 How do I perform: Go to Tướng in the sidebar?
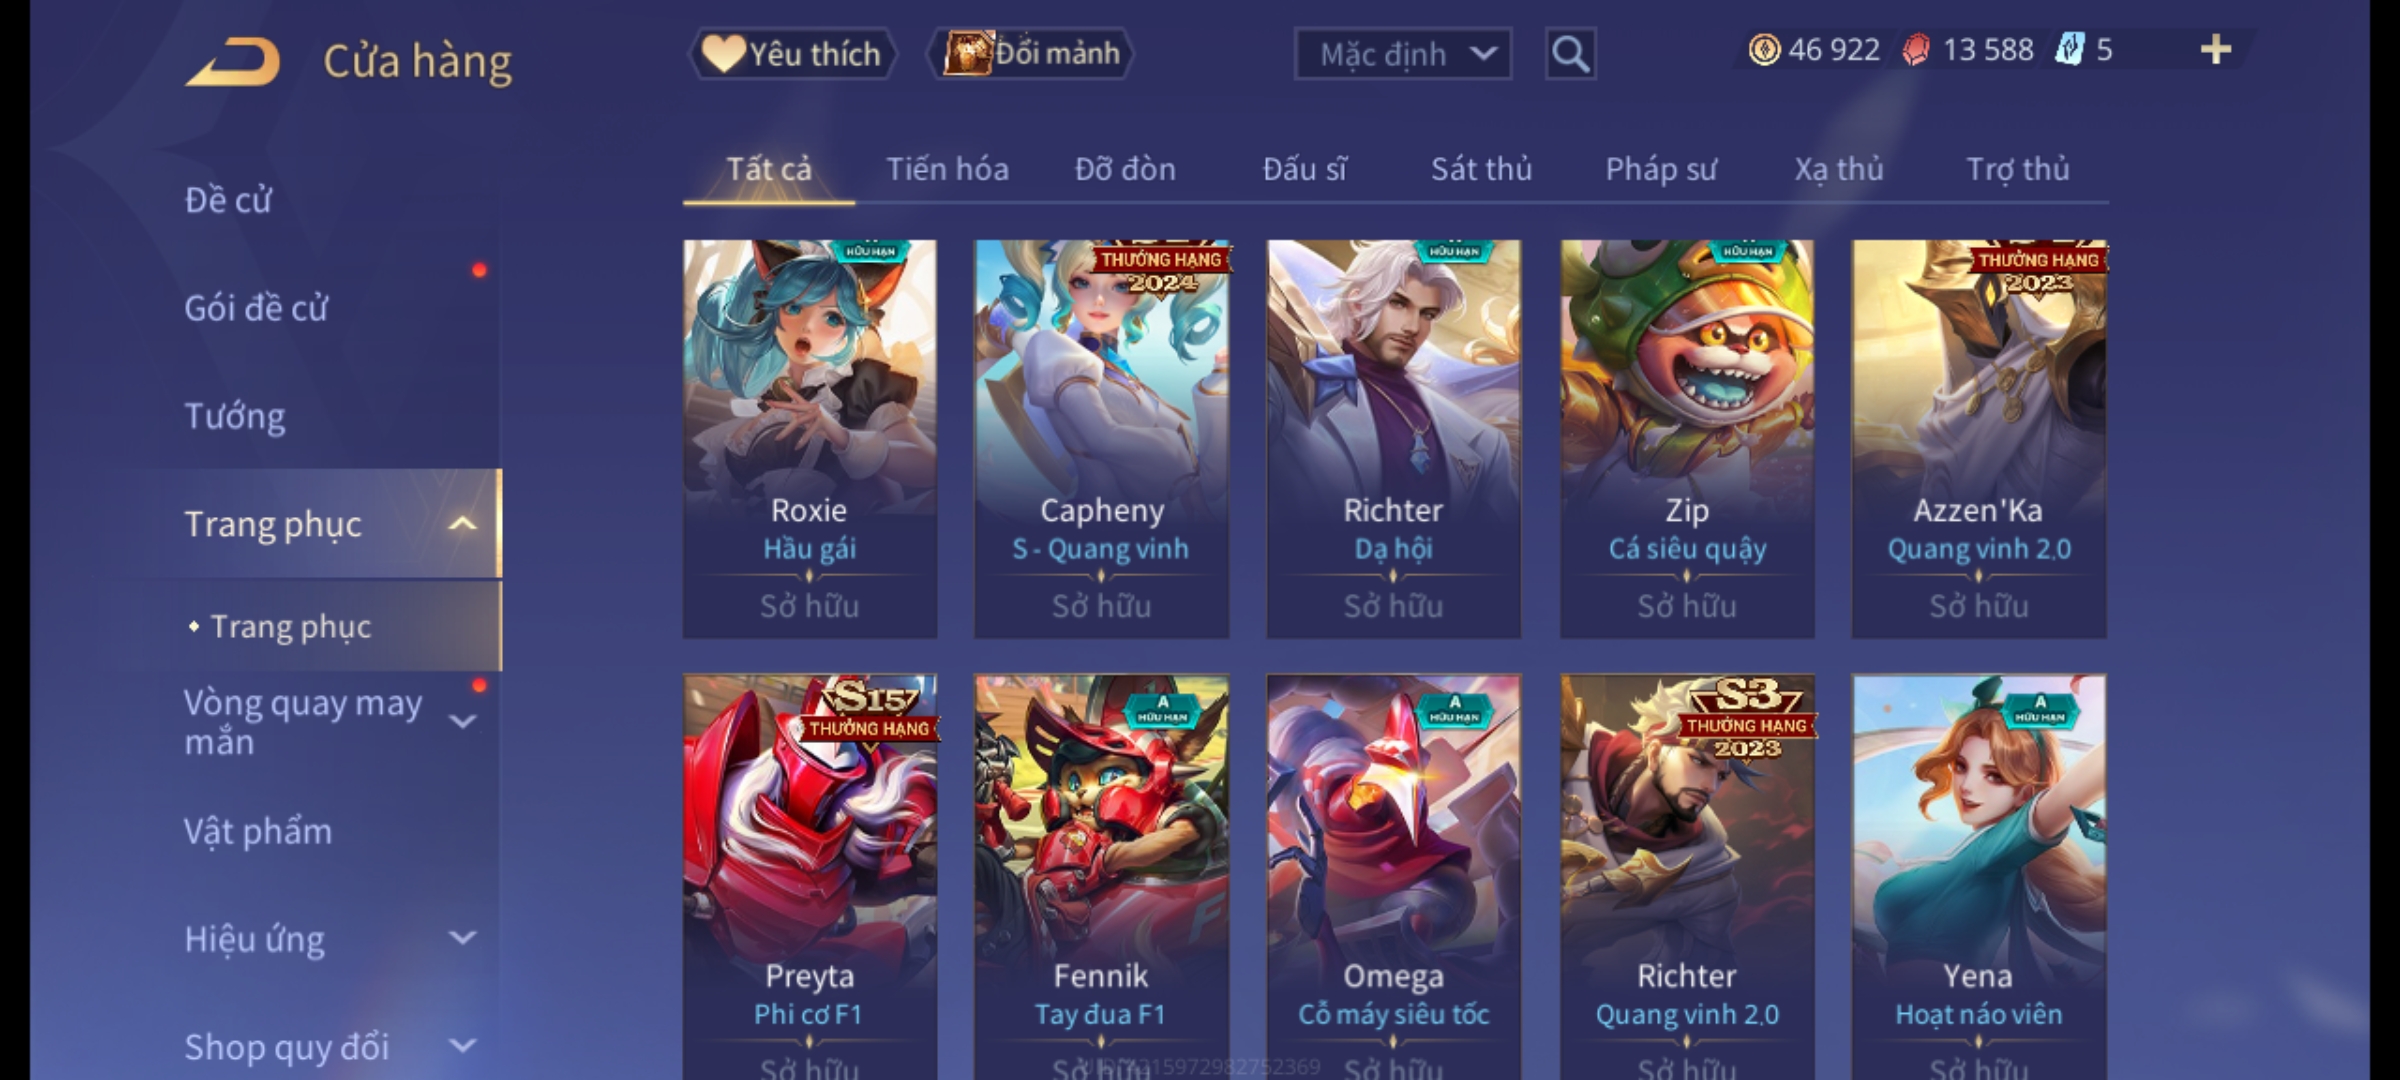click(x=235, y=416)
